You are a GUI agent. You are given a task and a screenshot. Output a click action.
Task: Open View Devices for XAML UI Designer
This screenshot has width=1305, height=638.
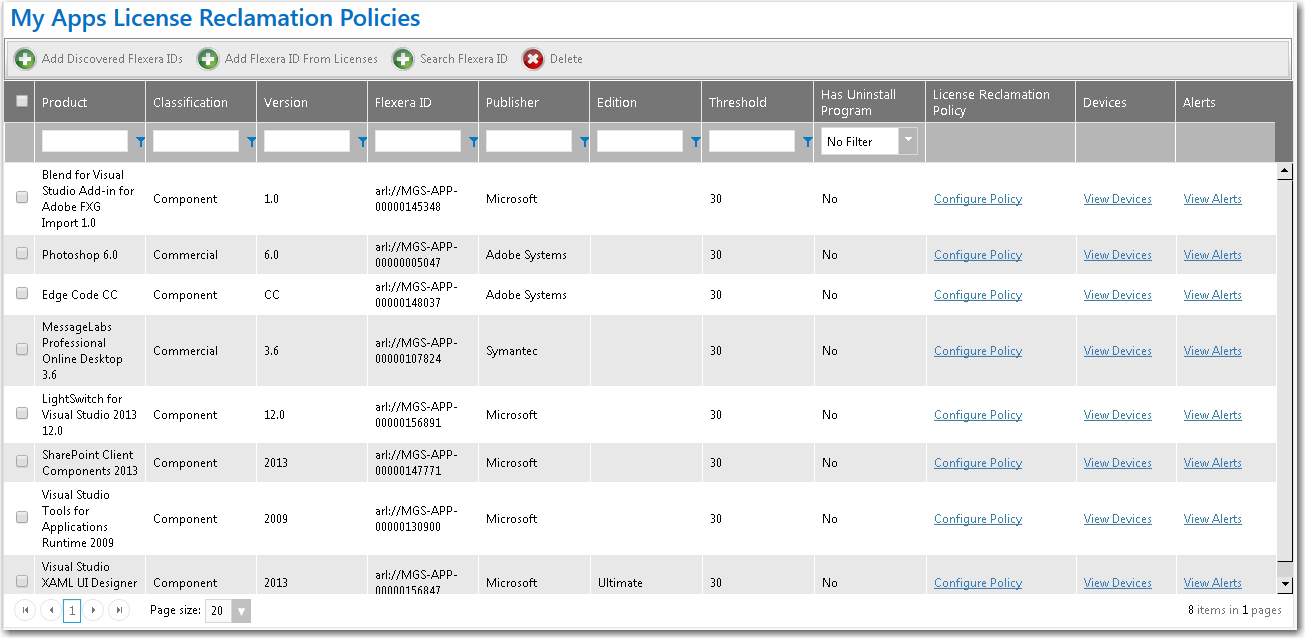click(1118, 583)
